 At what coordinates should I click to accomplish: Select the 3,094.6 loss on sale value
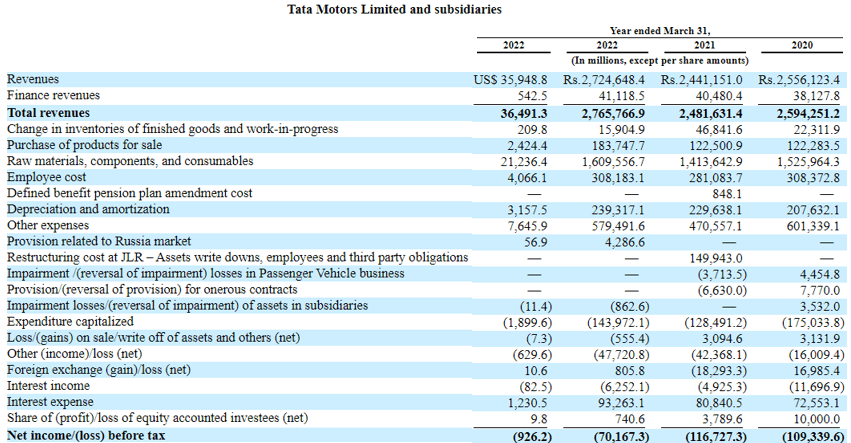pos(722,338)
